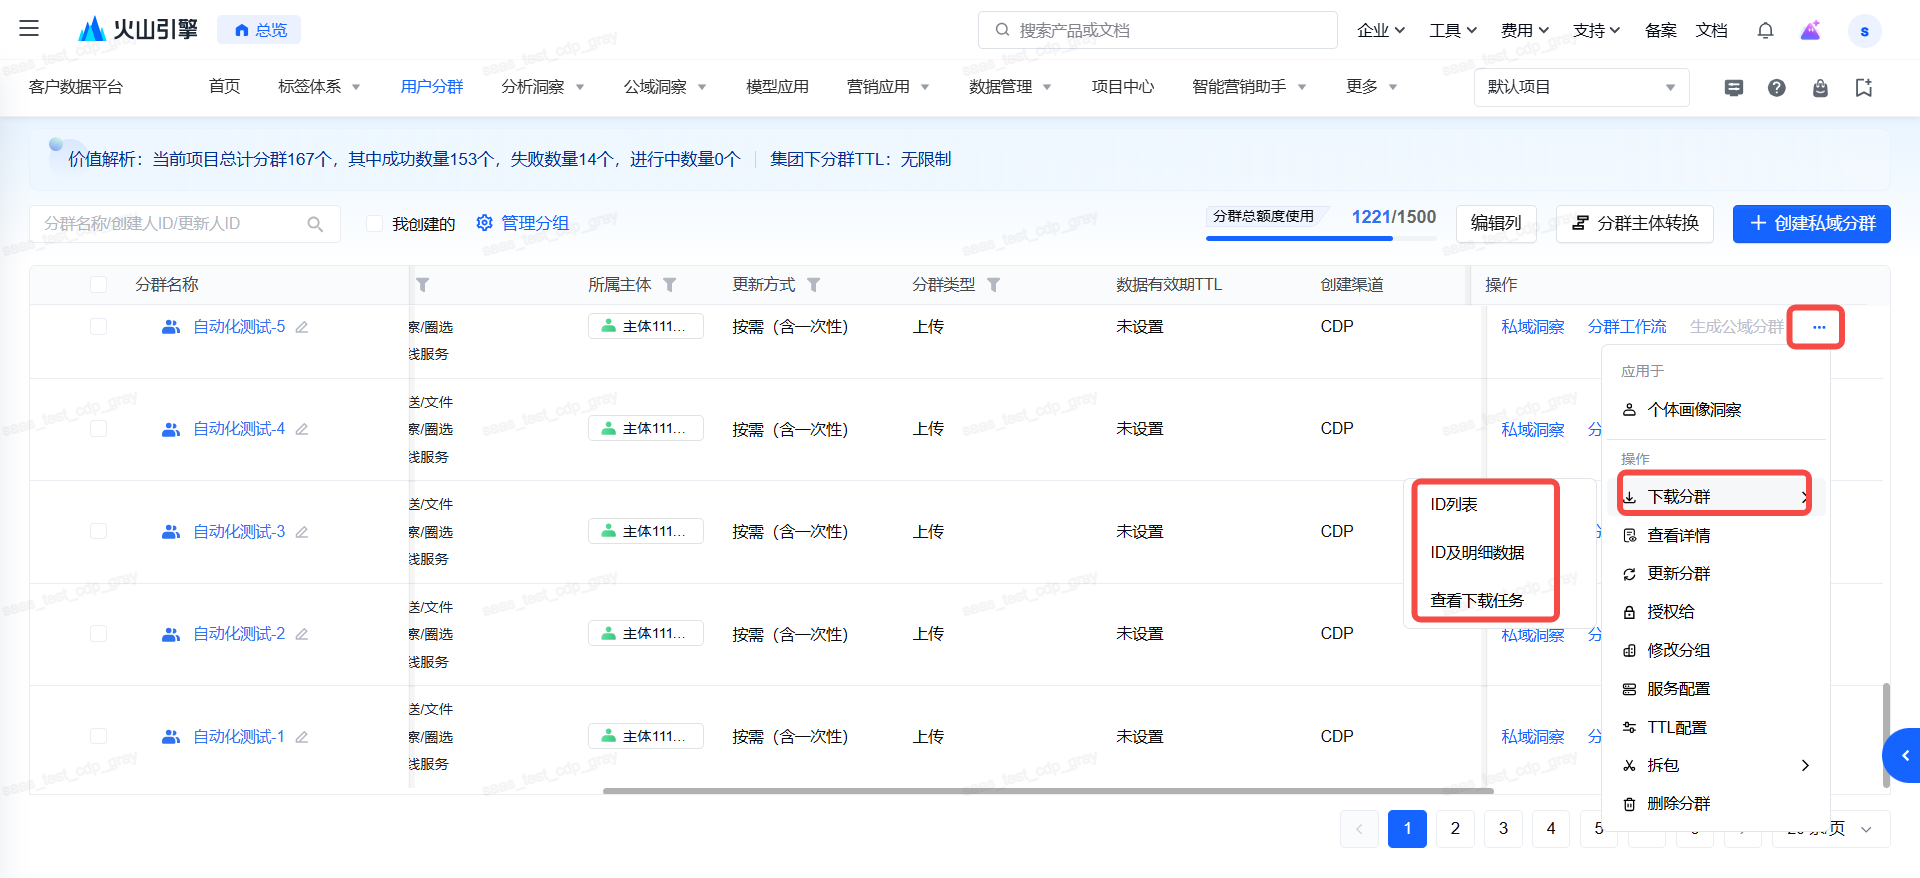Image resolution: width=1920 pixels, height=878 pixels.
Task: Click the filter icon beside 分群类型 column
Action: [x=993, y=285]
